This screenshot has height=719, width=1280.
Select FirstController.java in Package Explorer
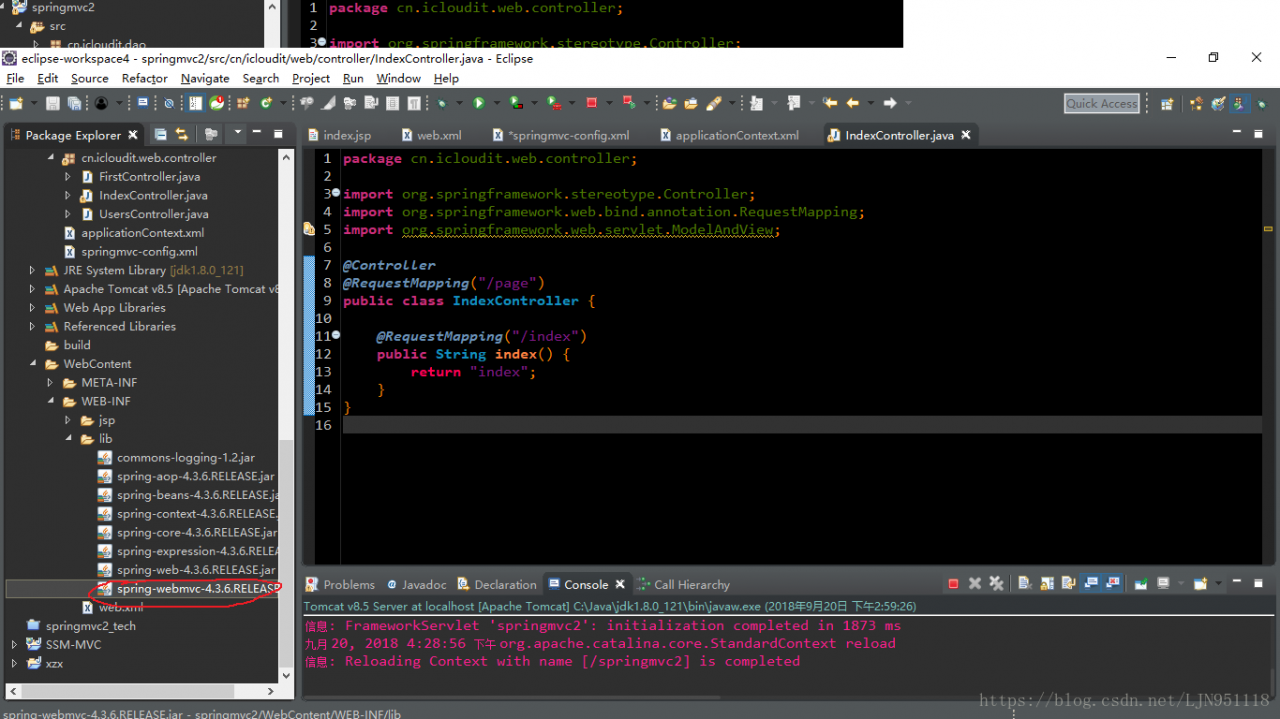(x=149, y=177)
